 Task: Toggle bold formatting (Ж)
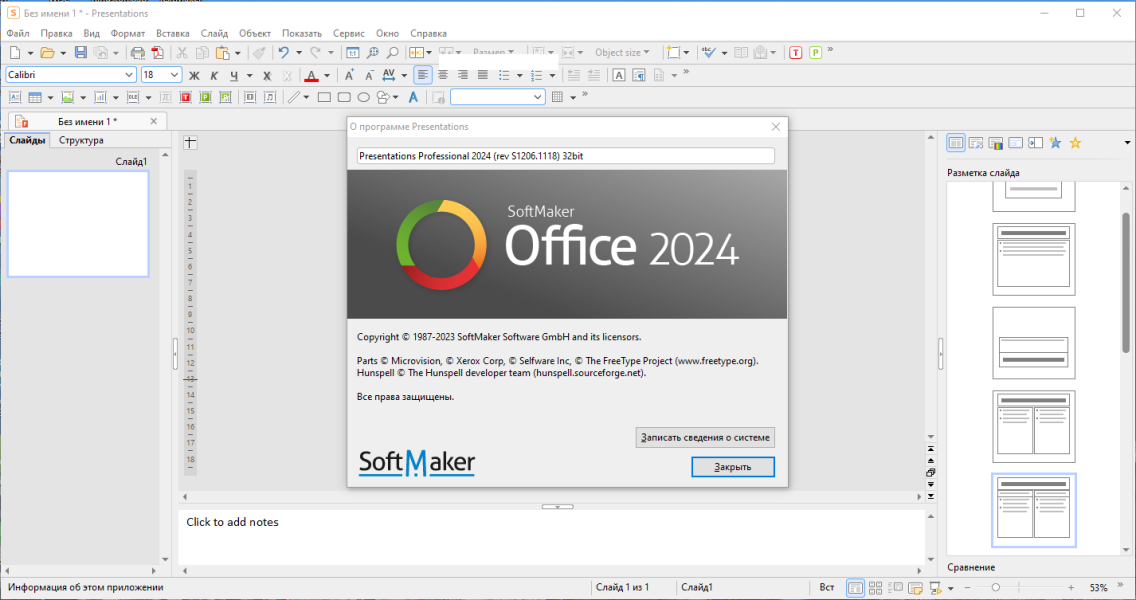coord(194,75)
